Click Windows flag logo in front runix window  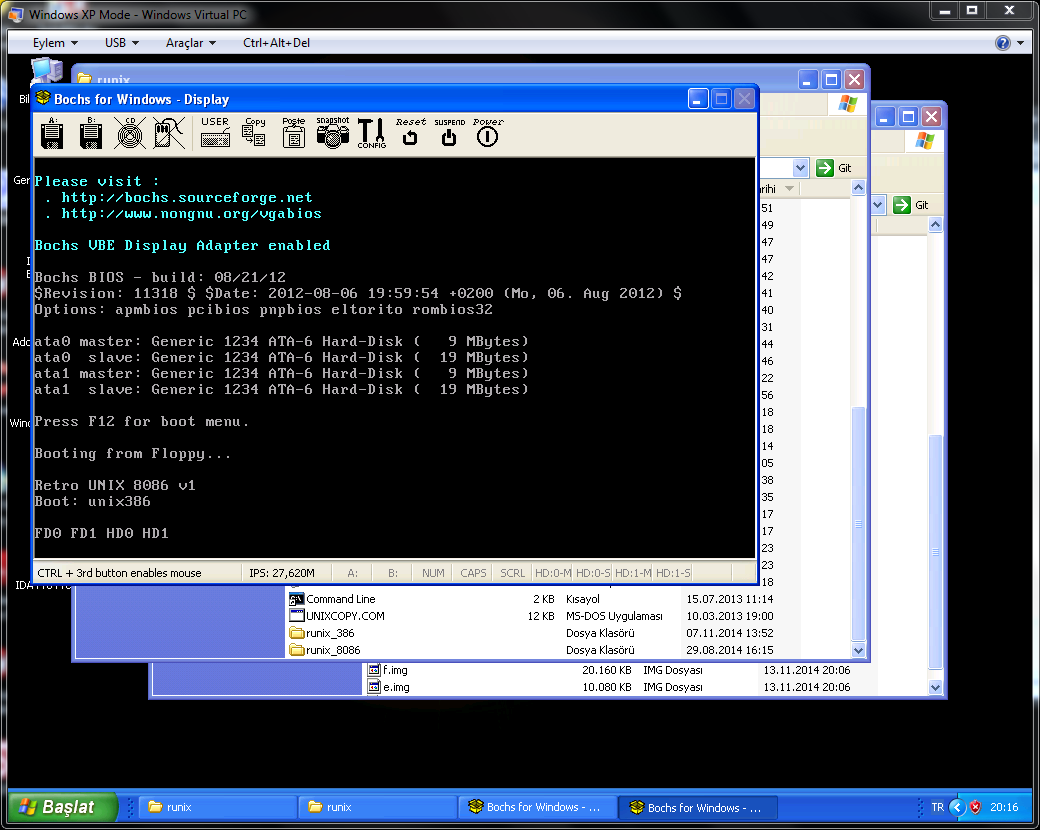coord(847,104)
